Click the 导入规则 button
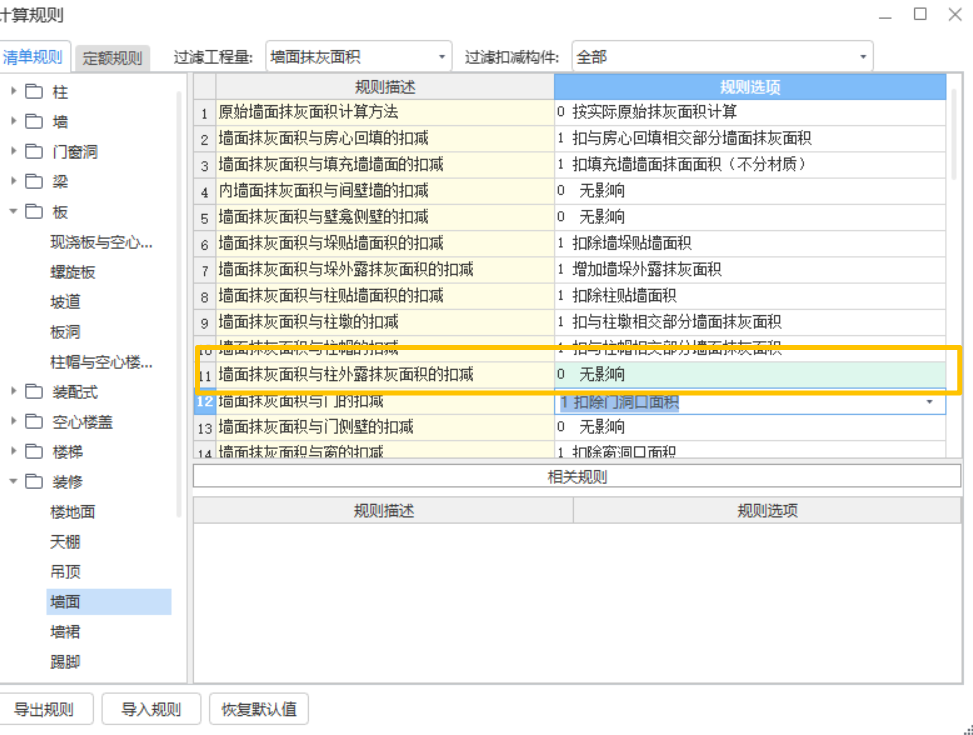 (151, 709)
